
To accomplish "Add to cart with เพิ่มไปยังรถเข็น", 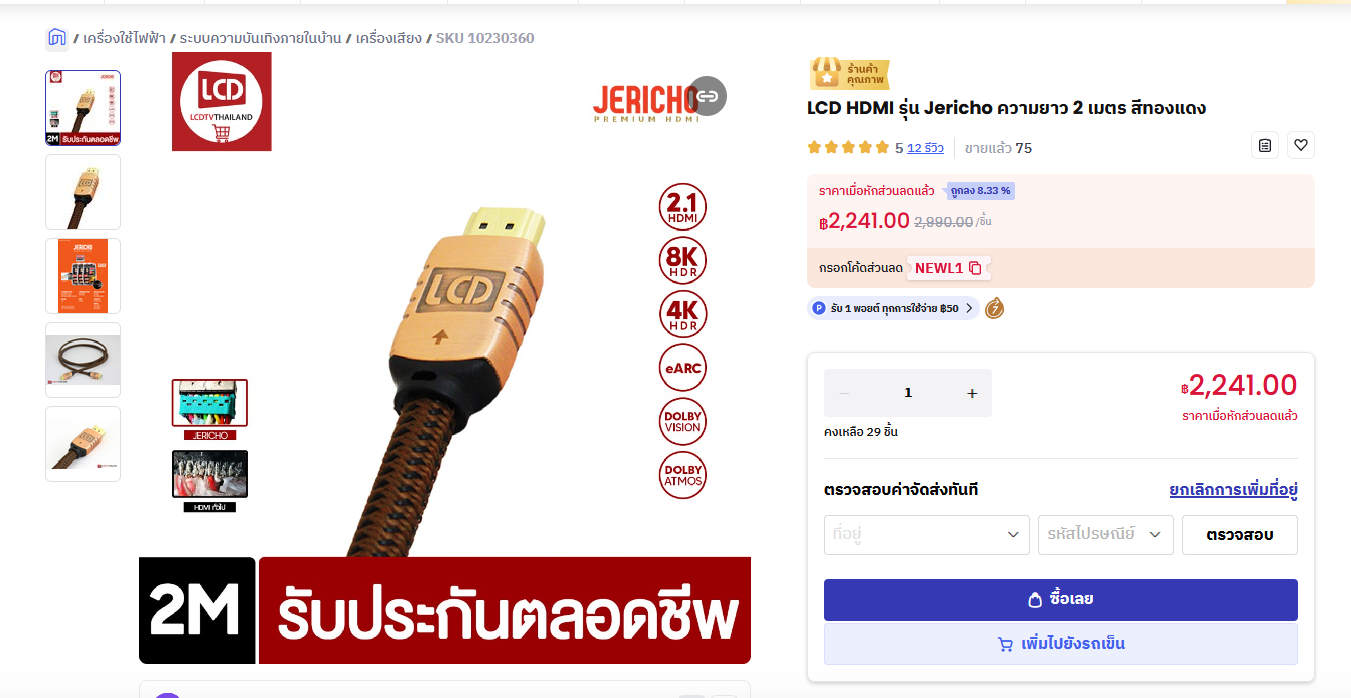I will (1061, 644).
